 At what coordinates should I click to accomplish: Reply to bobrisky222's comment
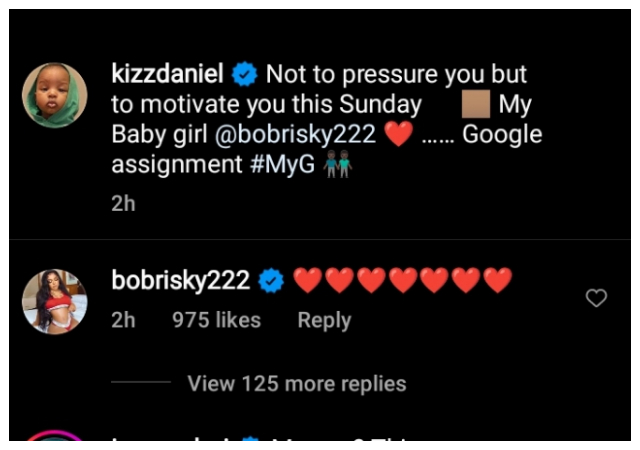324,320
